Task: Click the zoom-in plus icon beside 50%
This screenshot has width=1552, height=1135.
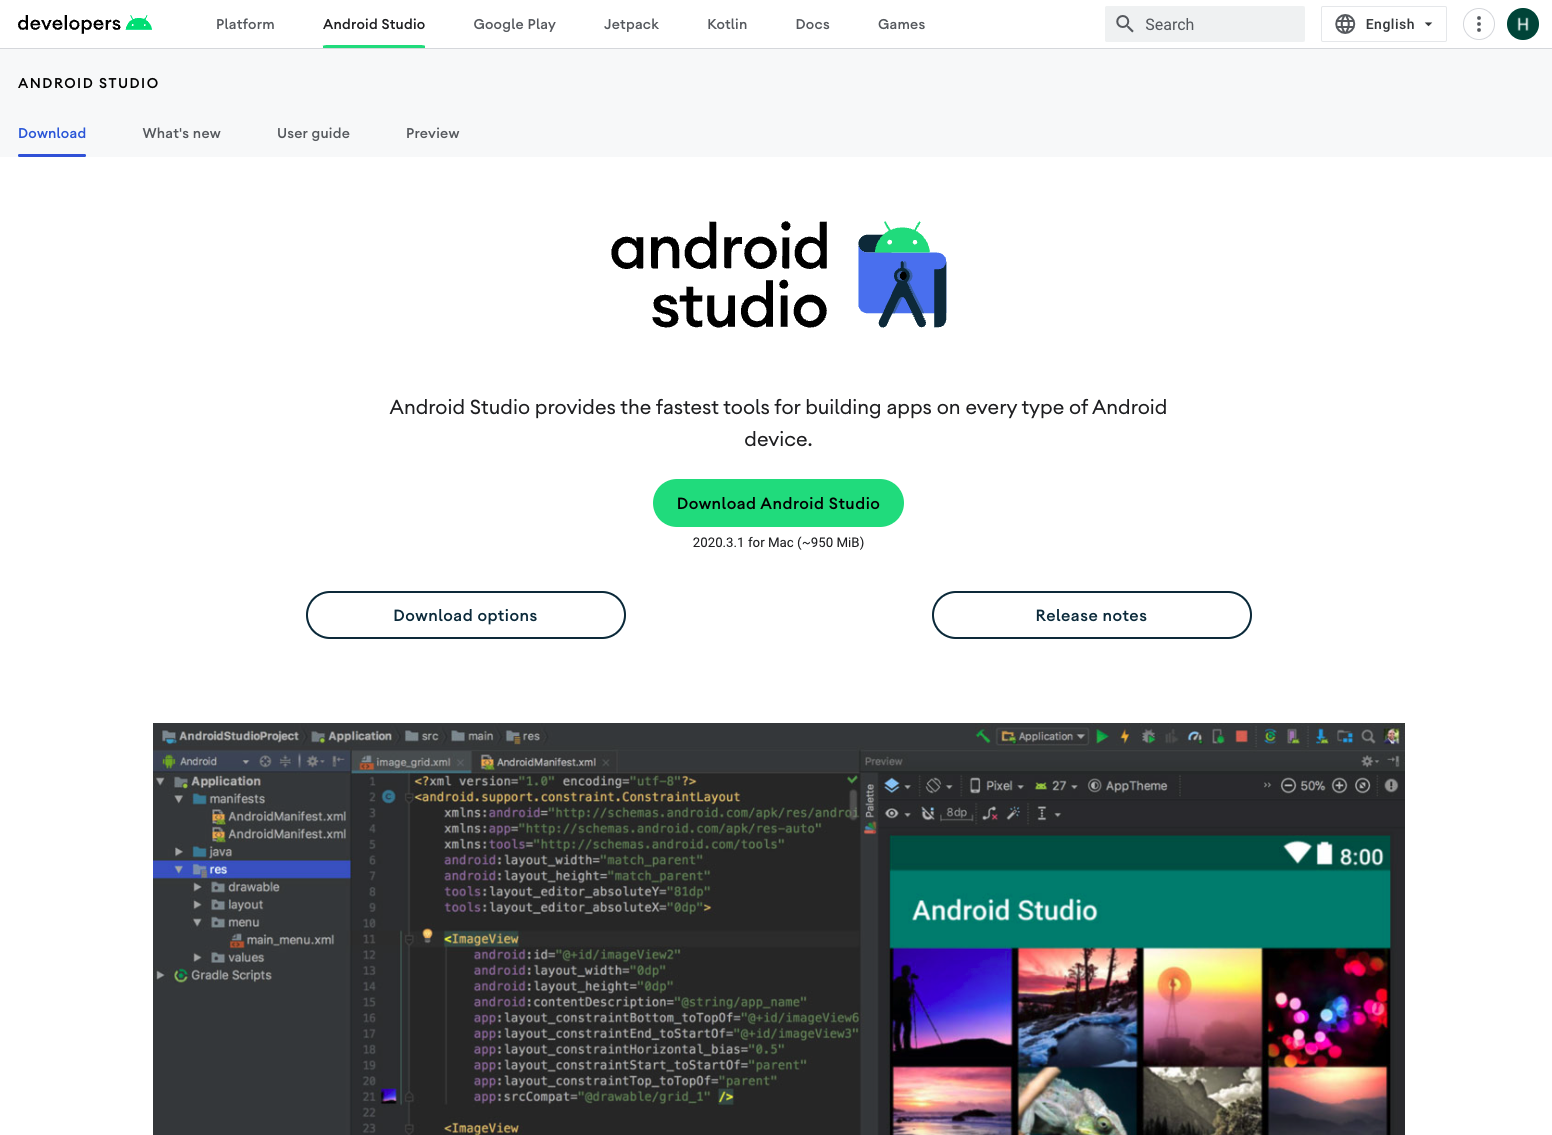Action: tap(1339, 786)
